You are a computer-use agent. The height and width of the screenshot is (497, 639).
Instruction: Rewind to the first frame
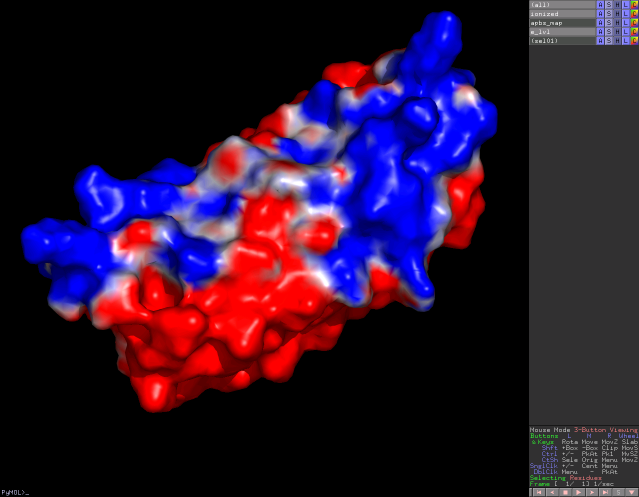(x=539, y=493)
